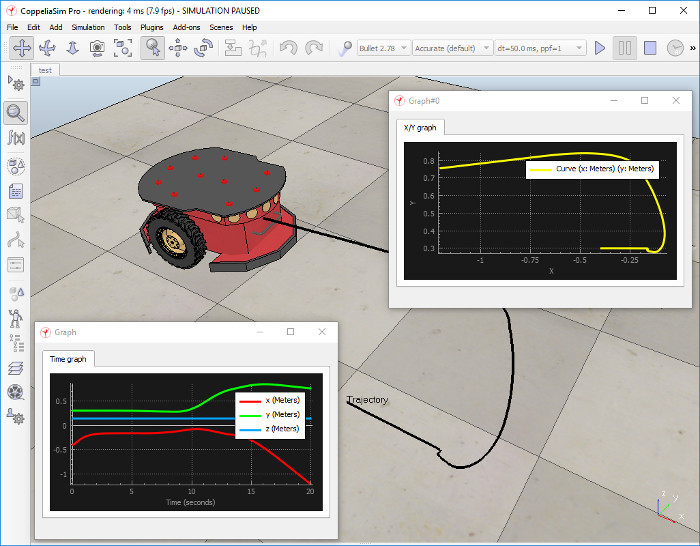Viewport: 700px width, 546px height.
Task: Switch to the X/Y graph tab
Action: pyautogui.click(x=420, y=128)
